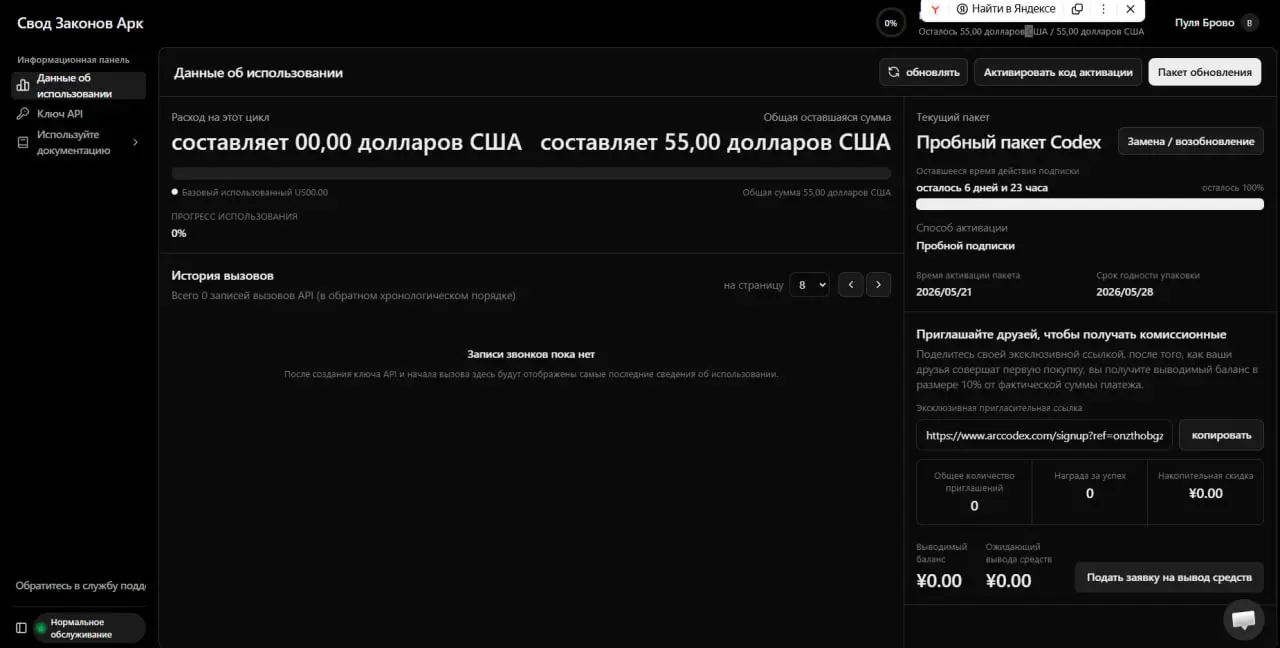The image size is (1280, 648).
Task: Click the refresh arrows icon
Action: point(894,72)
